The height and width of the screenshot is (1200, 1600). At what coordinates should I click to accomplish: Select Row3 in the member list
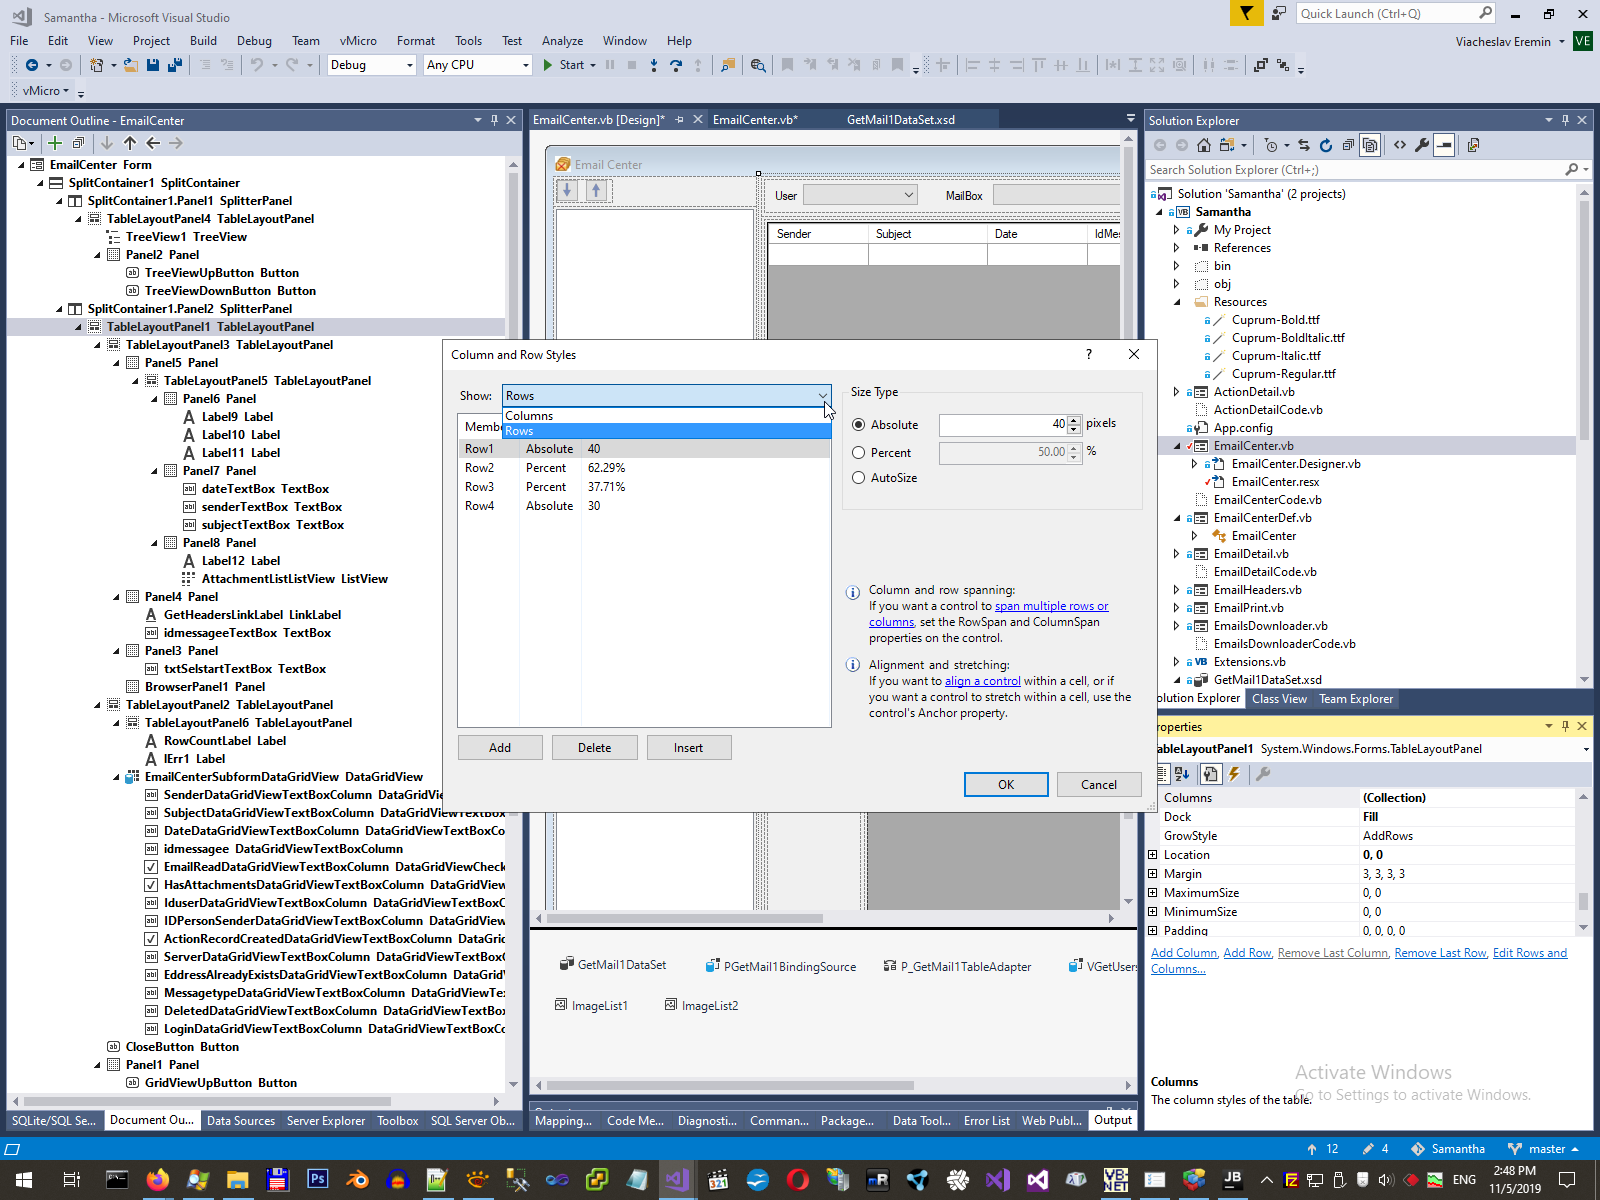coord(644,487)
